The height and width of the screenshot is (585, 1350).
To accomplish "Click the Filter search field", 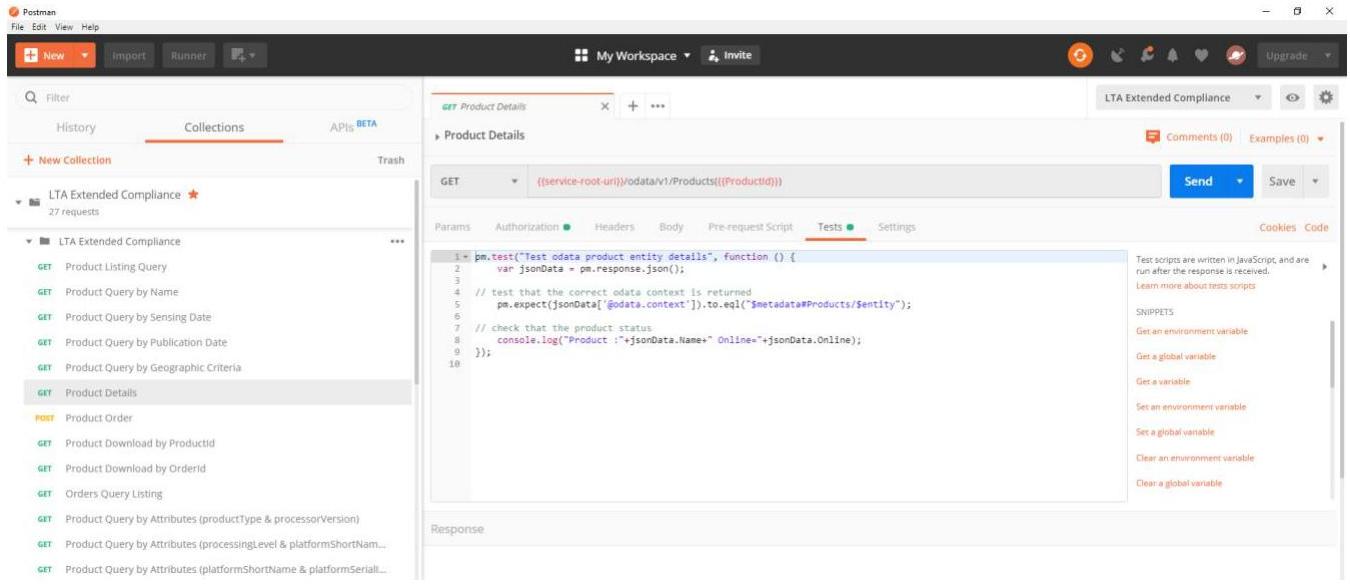I will click(x=215, y=97).
